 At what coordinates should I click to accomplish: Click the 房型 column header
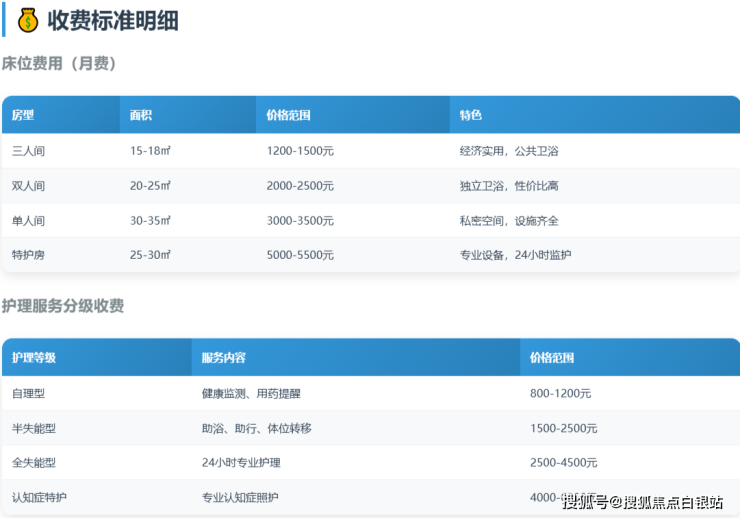point(23,115)
